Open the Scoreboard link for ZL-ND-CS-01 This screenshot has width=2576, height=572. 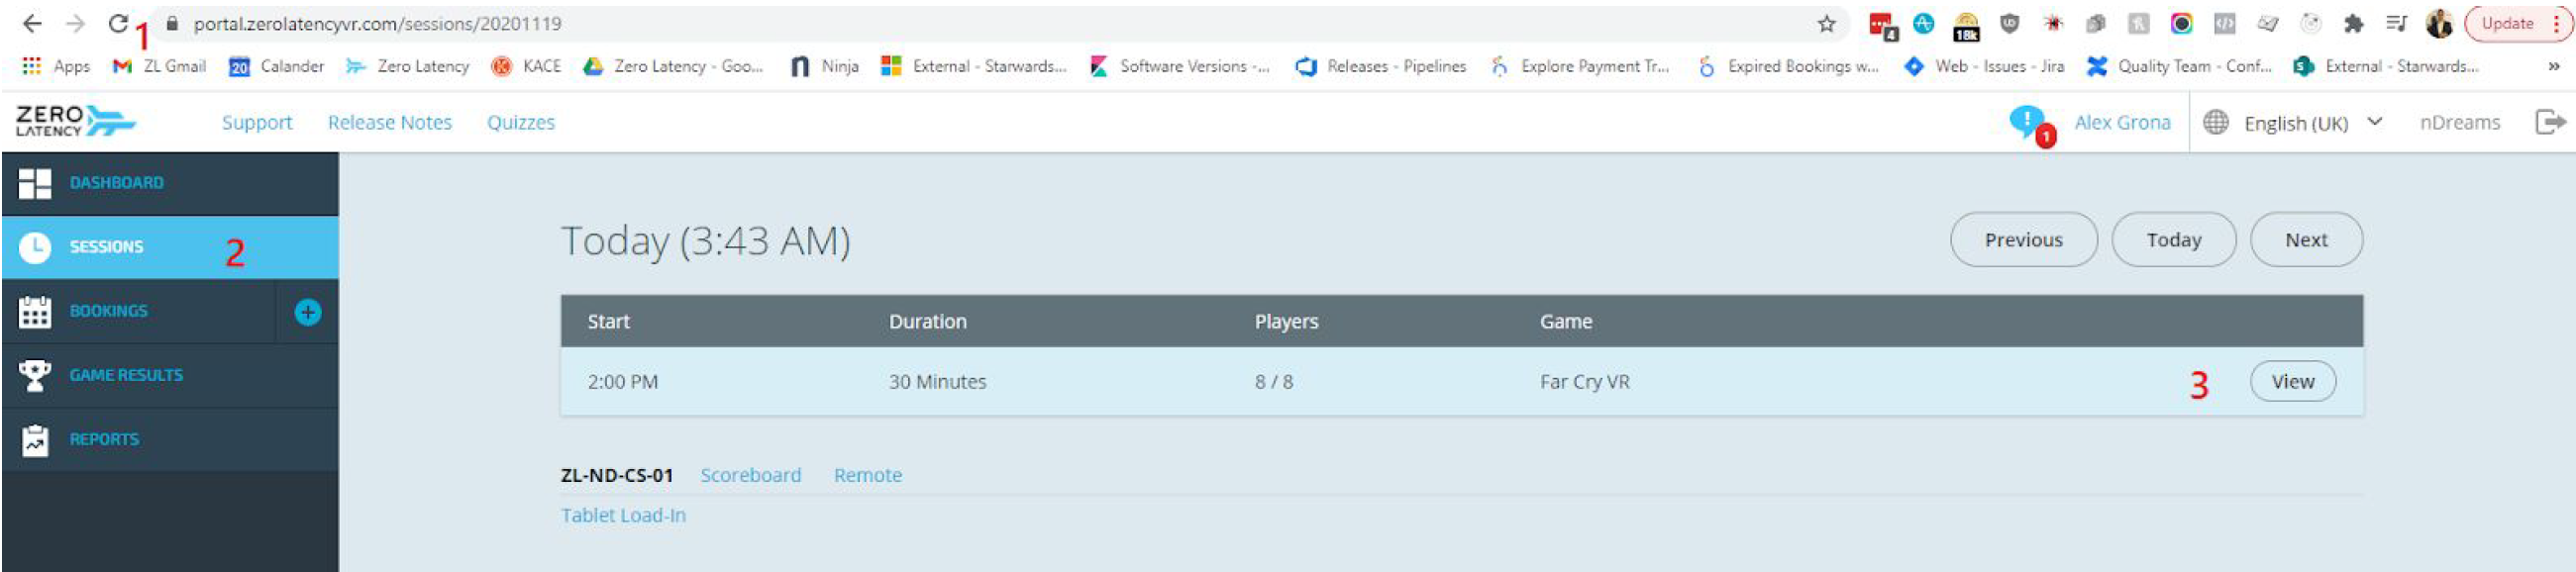click(x=750, y=475)
